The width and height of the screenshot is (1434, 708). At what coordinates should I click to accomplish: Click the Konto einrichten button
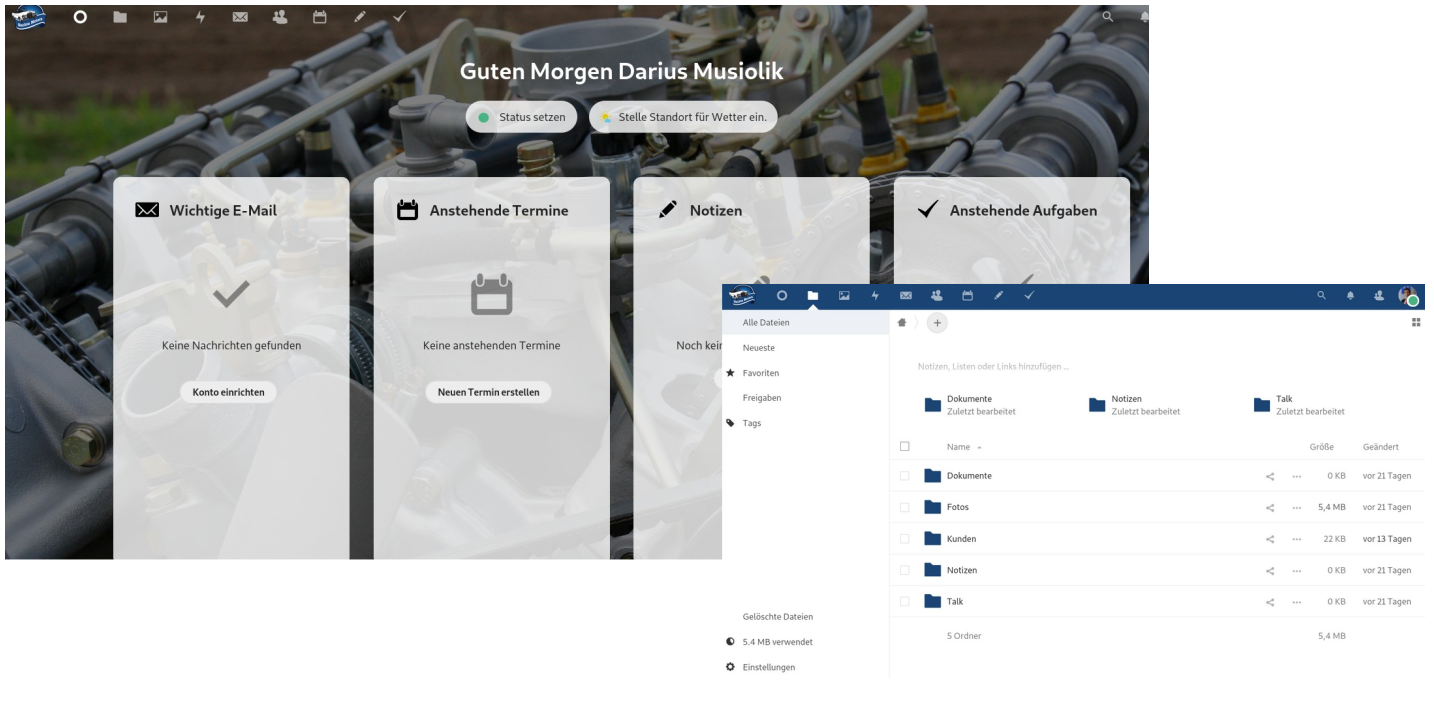click(x=228, y=392)
